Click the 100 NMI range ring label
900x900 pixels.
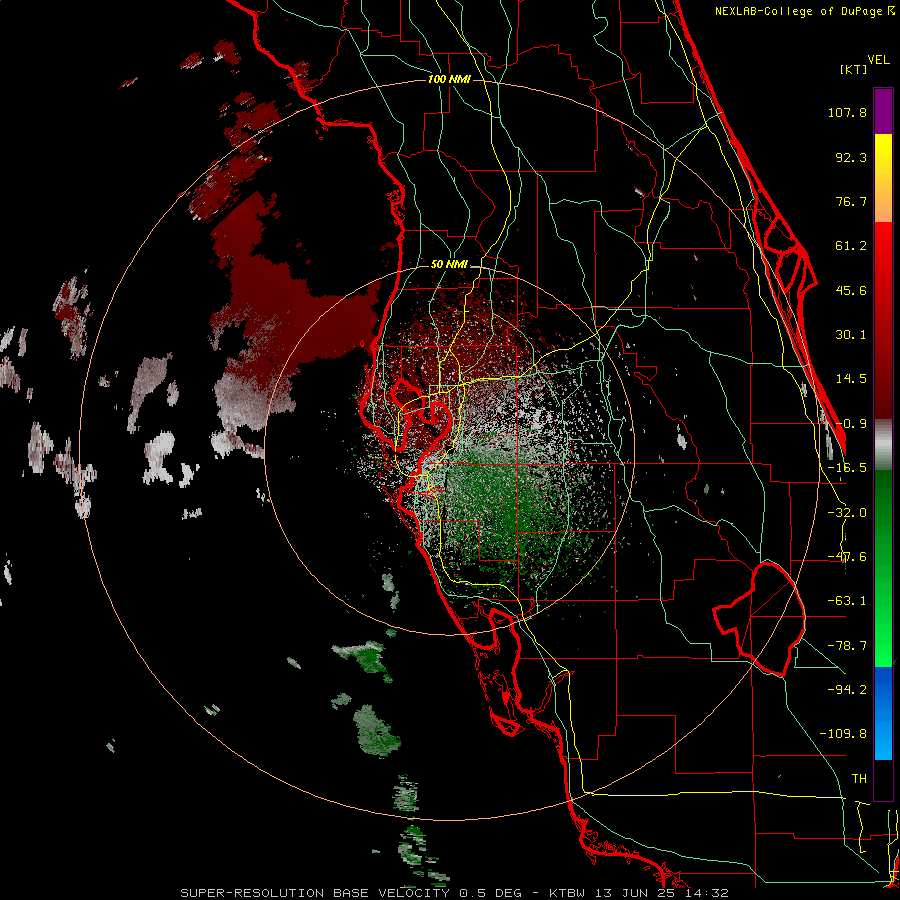click(x=449, y=79)
